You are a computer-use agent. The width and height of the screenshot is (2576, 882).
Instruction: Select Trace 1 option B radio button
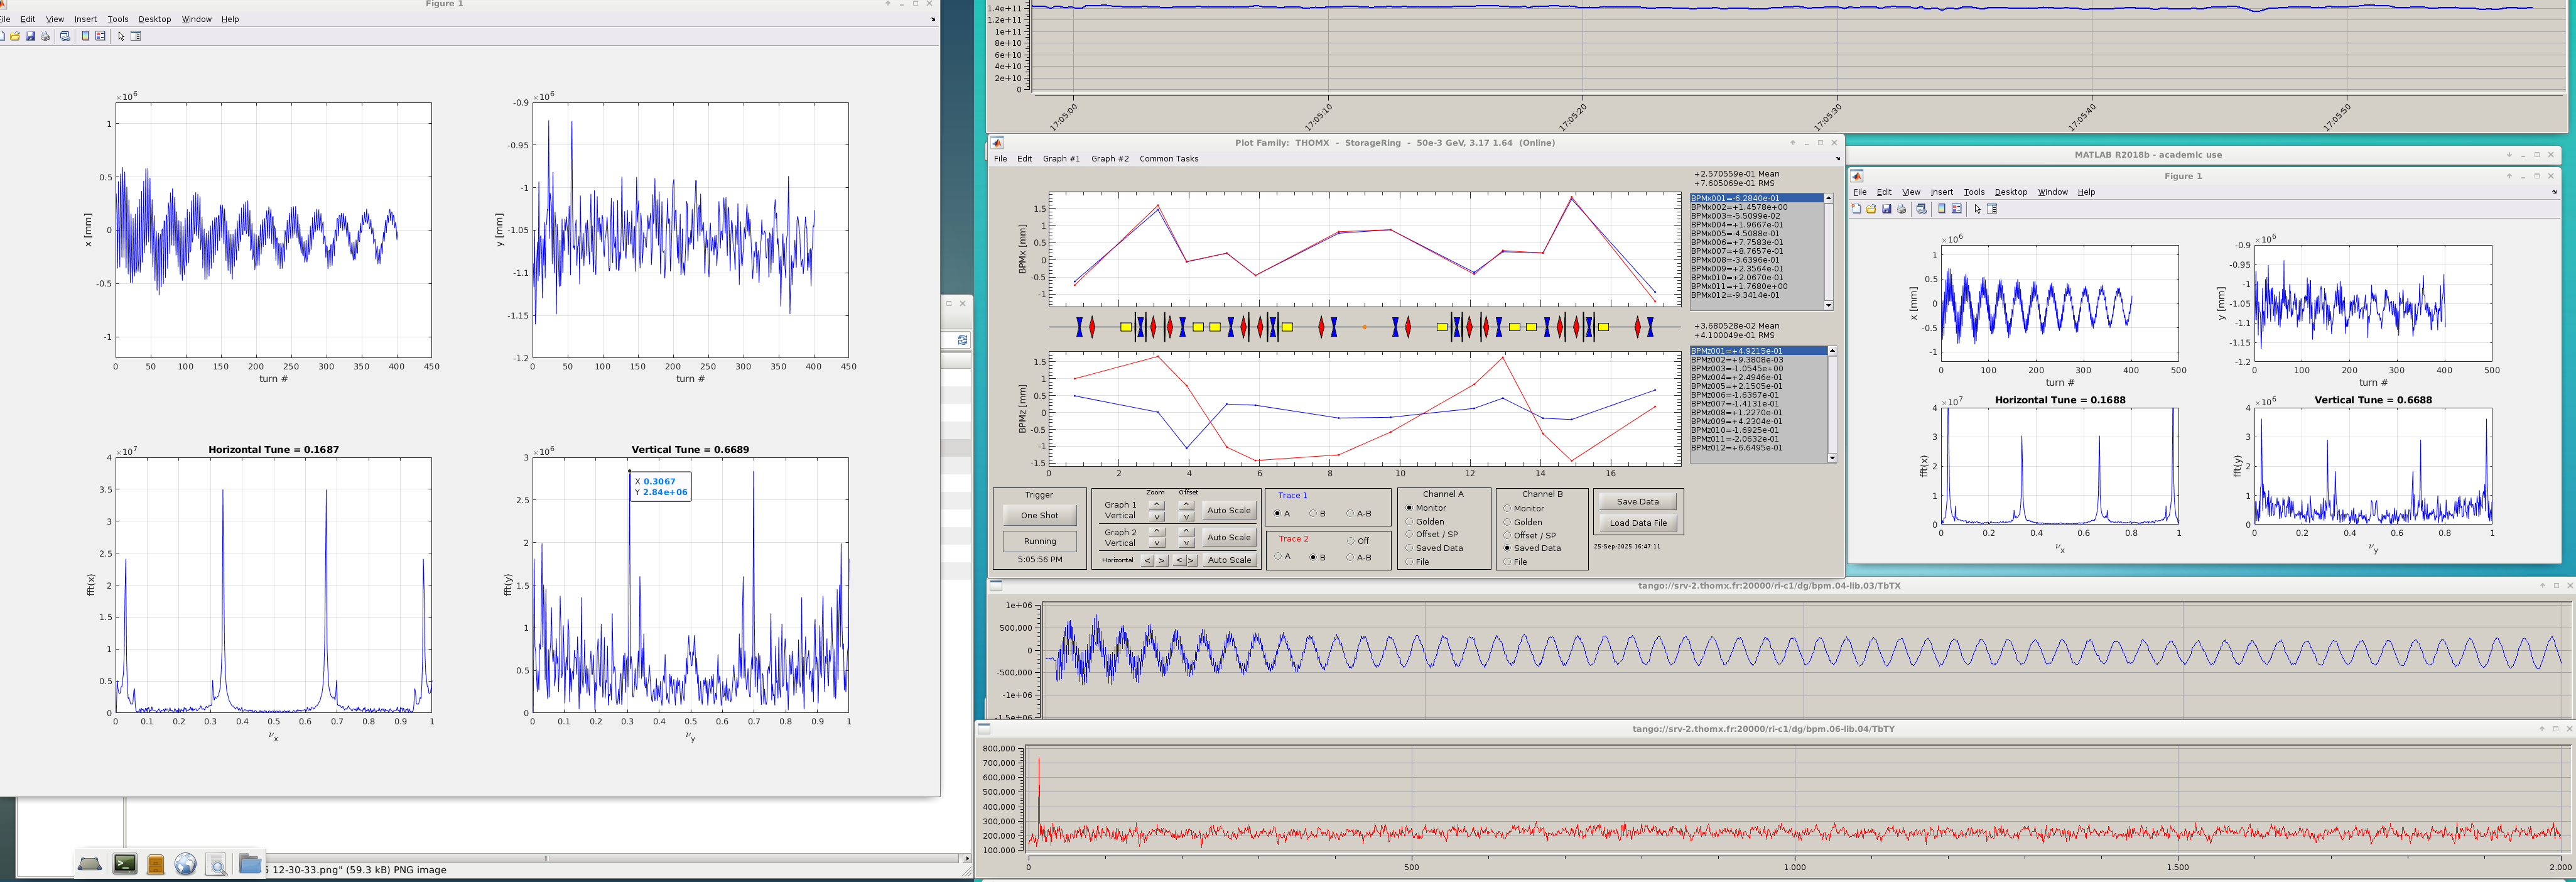(x=1313, y=514)
